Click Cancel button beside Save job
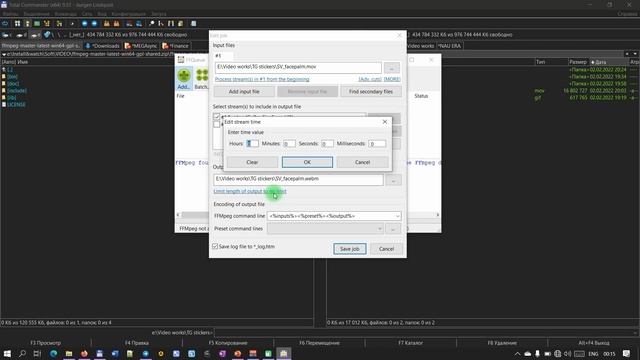The width and height of the screenshot is (640, 360). [386, 249]
